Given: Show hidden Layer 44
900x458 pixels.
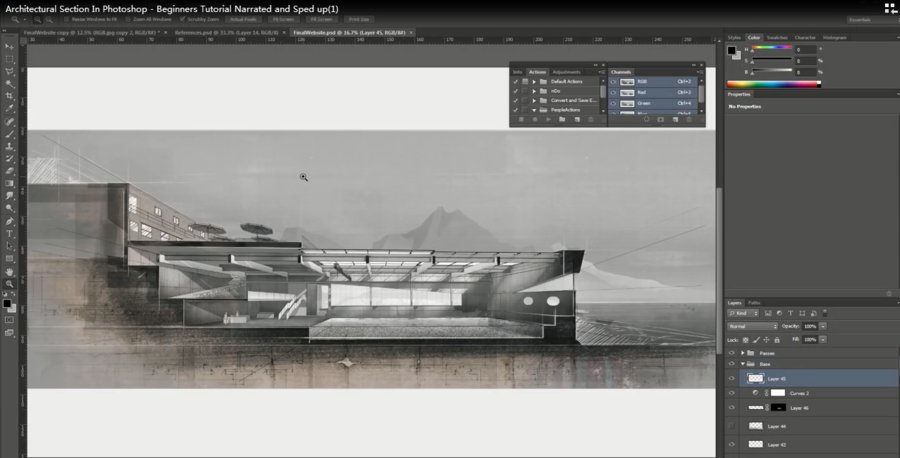Looking at the screenshot, I should [731, 426].
